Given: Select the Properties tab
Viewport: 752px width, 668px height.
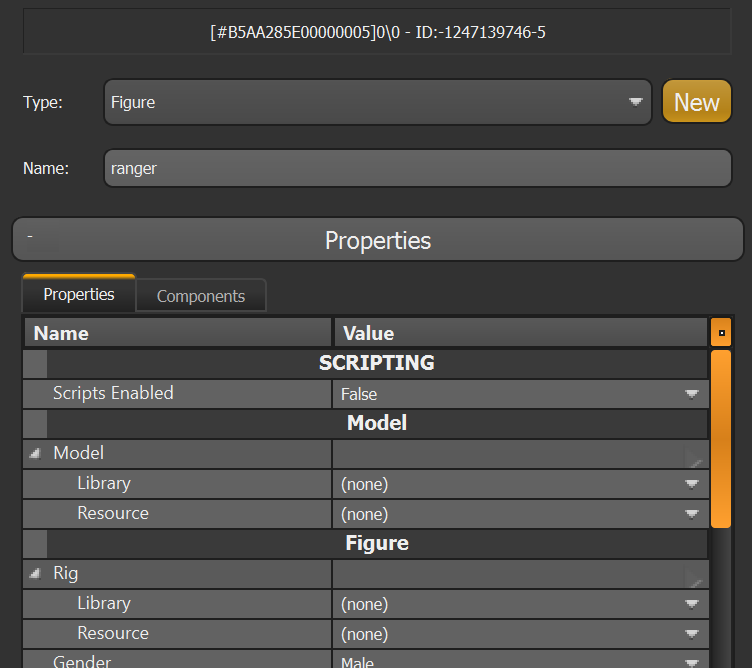Looking at the screenshot, I should (x=79, y=295).
